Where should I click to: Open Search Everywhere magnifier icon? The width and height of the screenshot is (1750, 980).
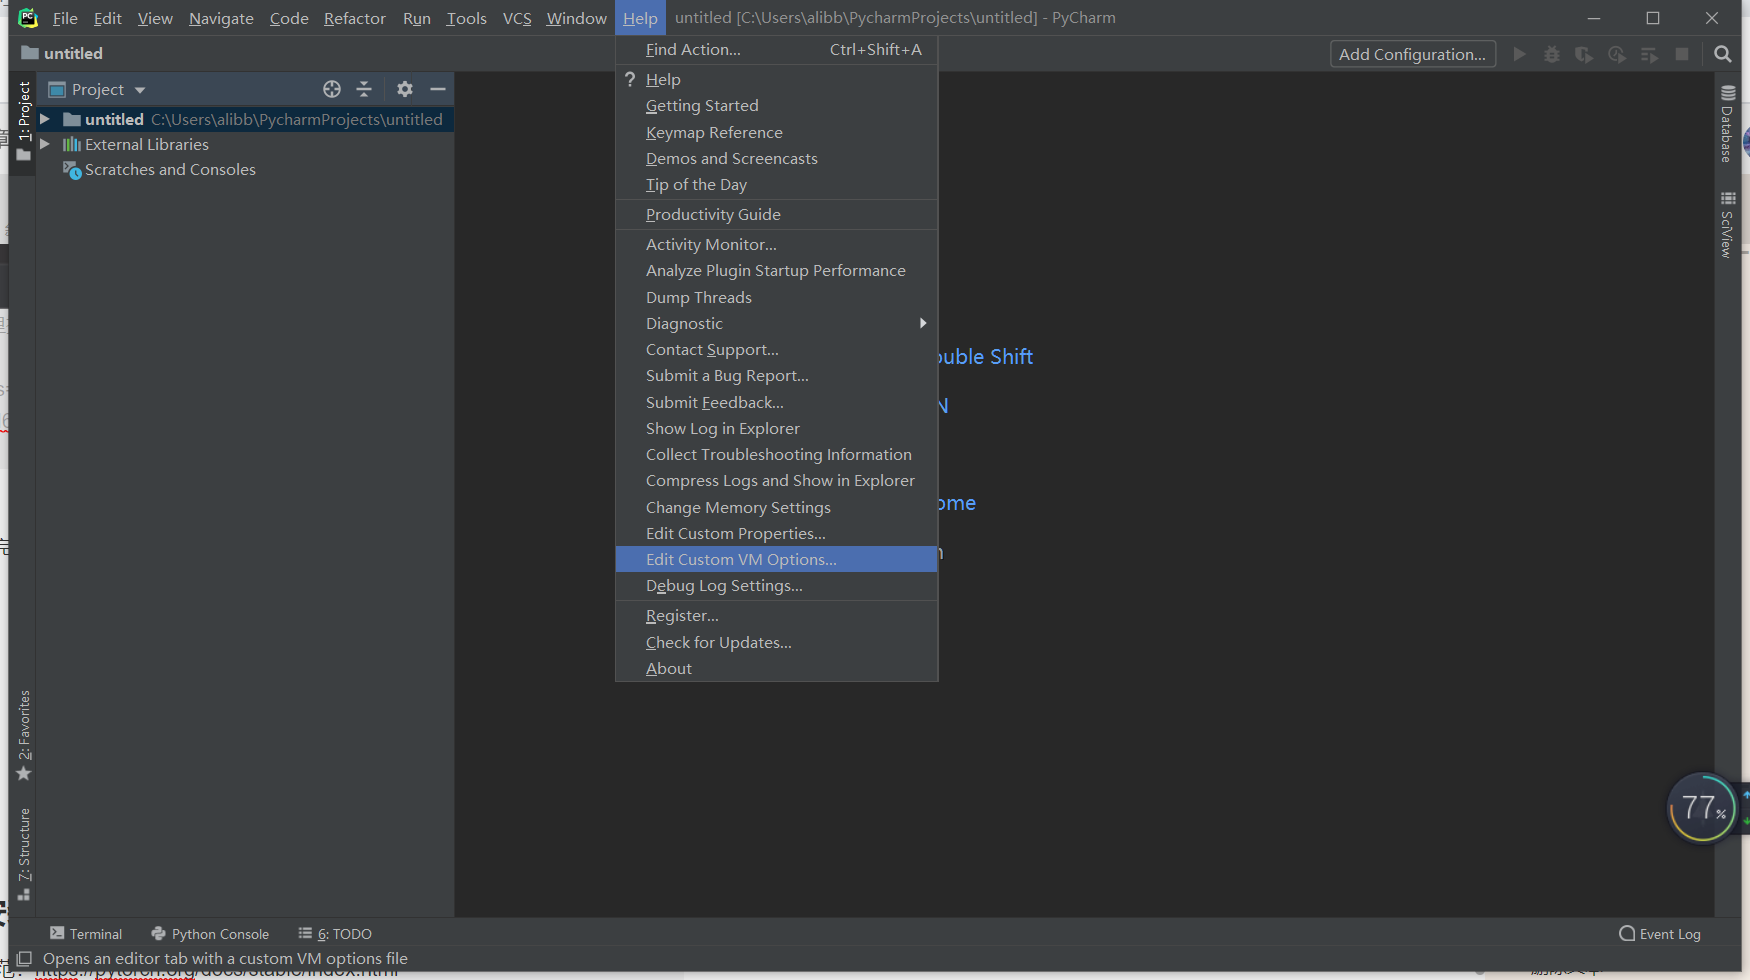(1722, 54)
